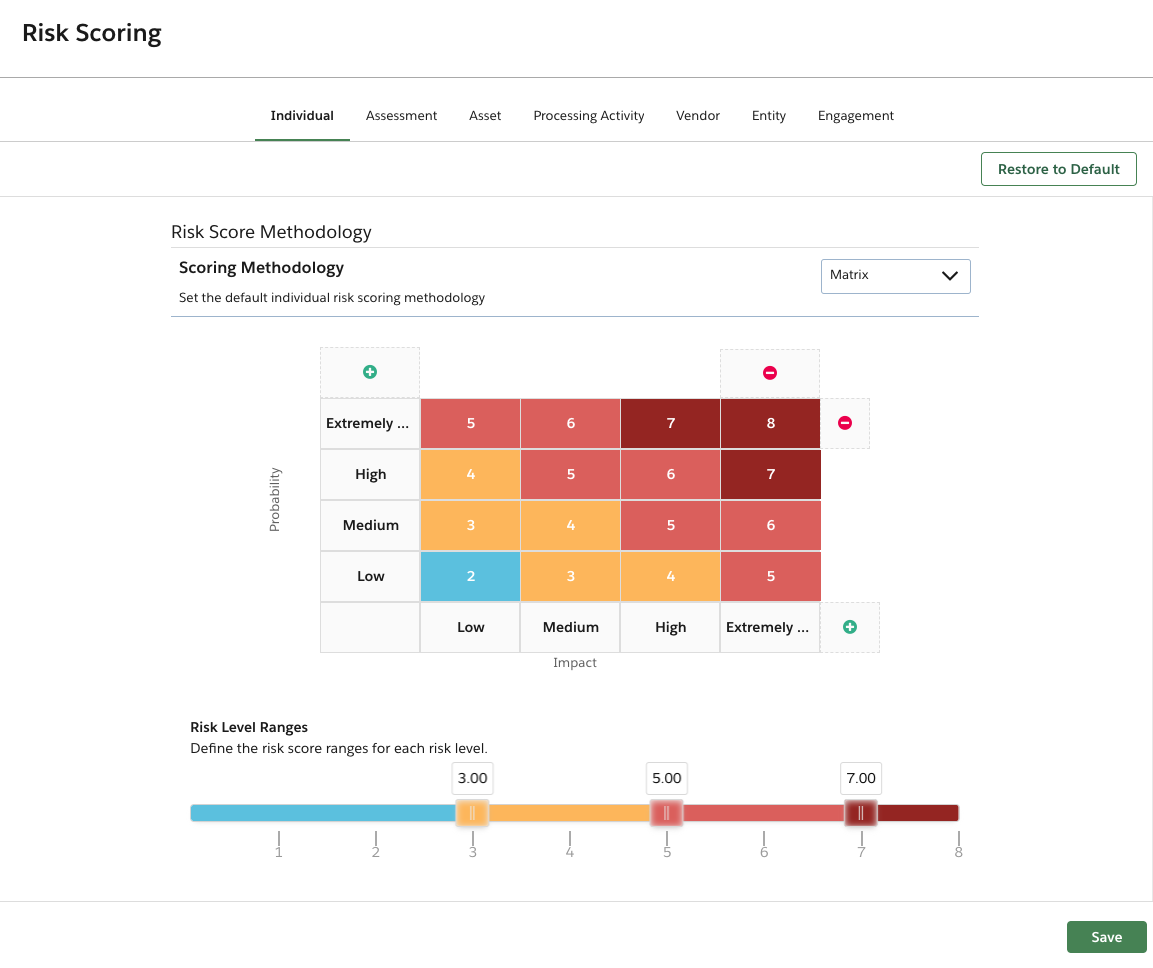Switch to the Engagement tab
Image resolution: width=1153 pixels, height=968 pixels.
pos(855,115)
